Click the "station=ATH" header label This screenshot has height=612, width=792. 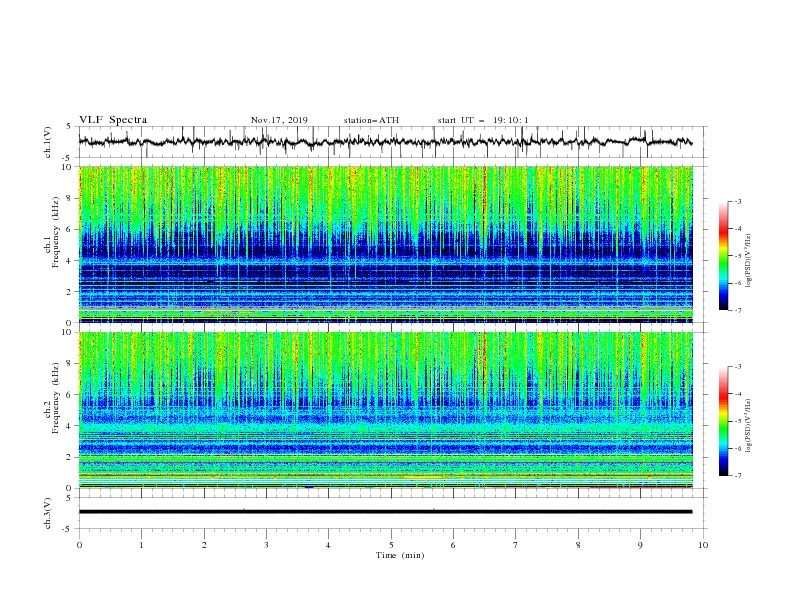coord(371,120)
